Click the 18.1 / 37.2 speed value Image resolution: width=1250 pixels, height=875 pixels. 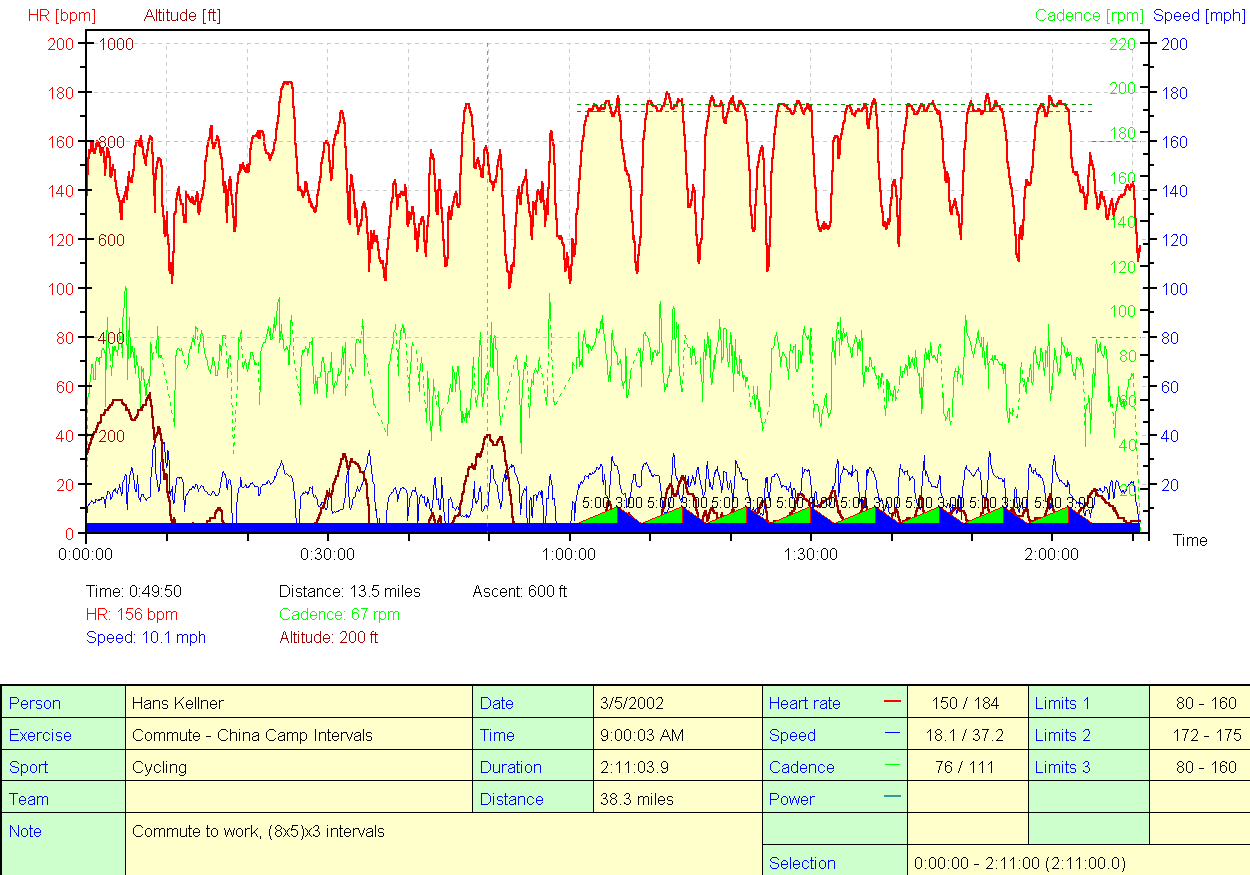[x=967, y=735]
